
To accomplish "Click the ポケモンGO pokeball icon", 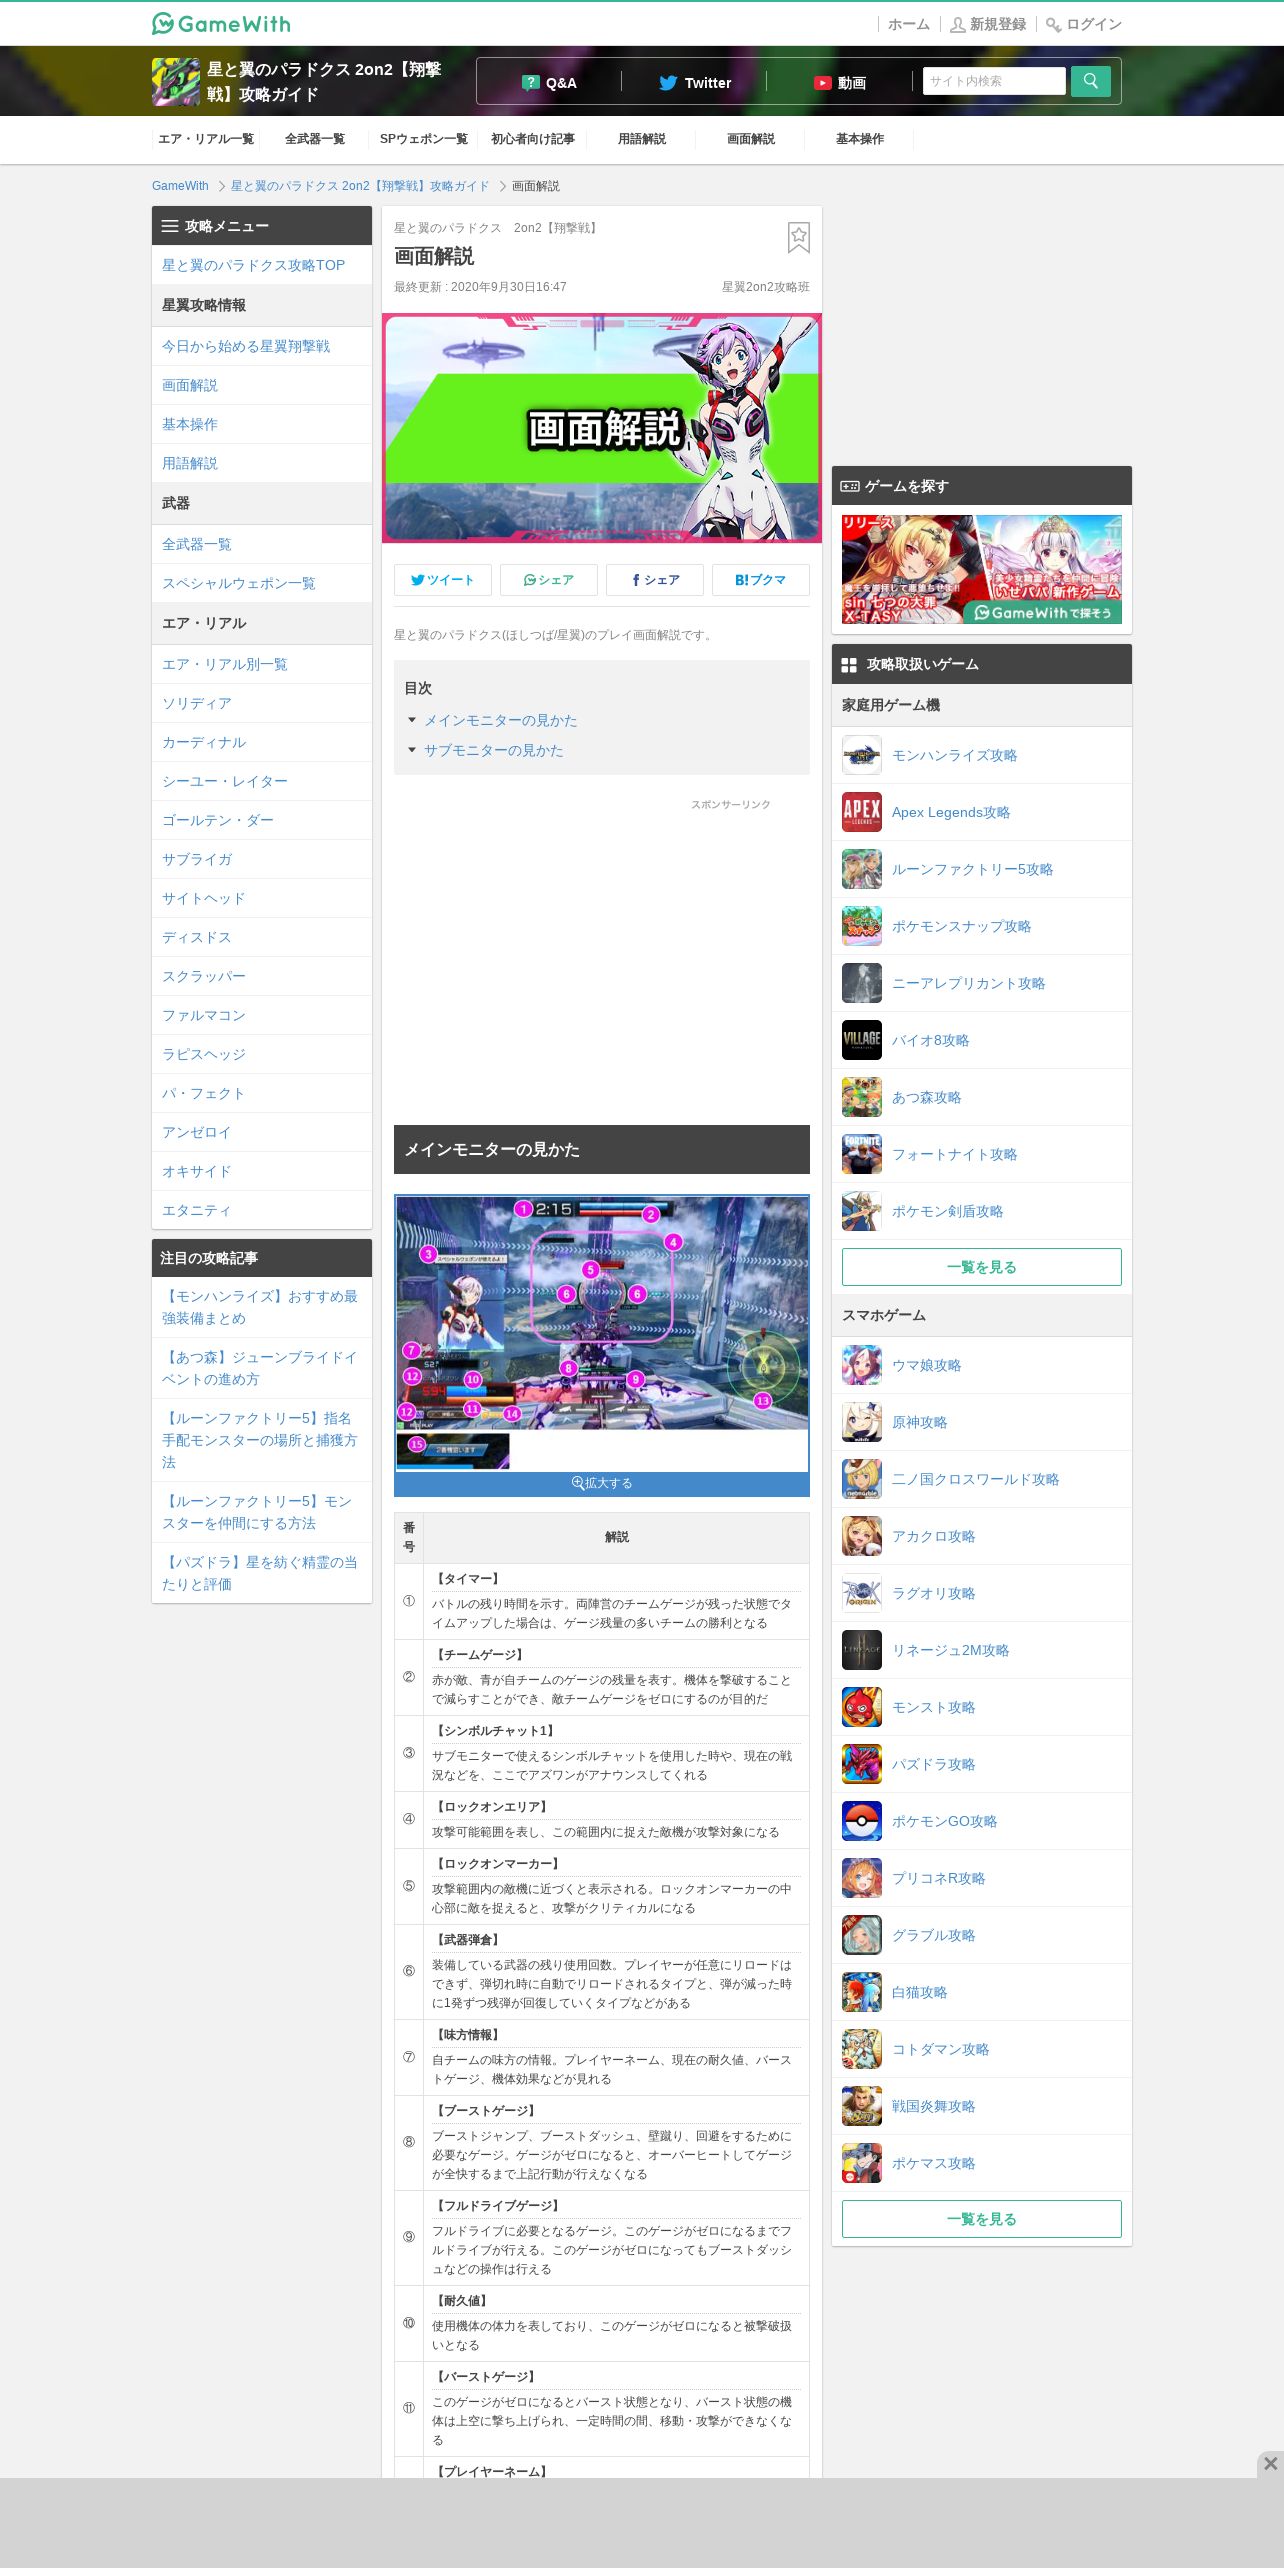I will point(862,1821).
